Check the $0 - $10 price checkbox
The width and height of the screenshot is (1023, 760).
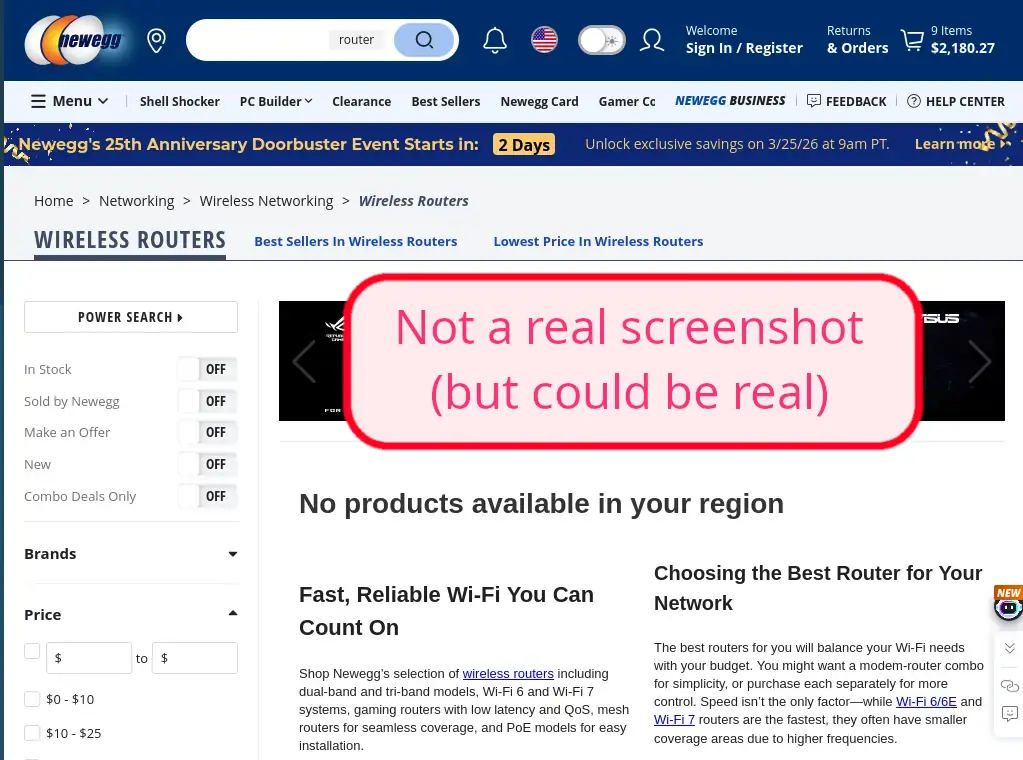click(x=32, y=699)
